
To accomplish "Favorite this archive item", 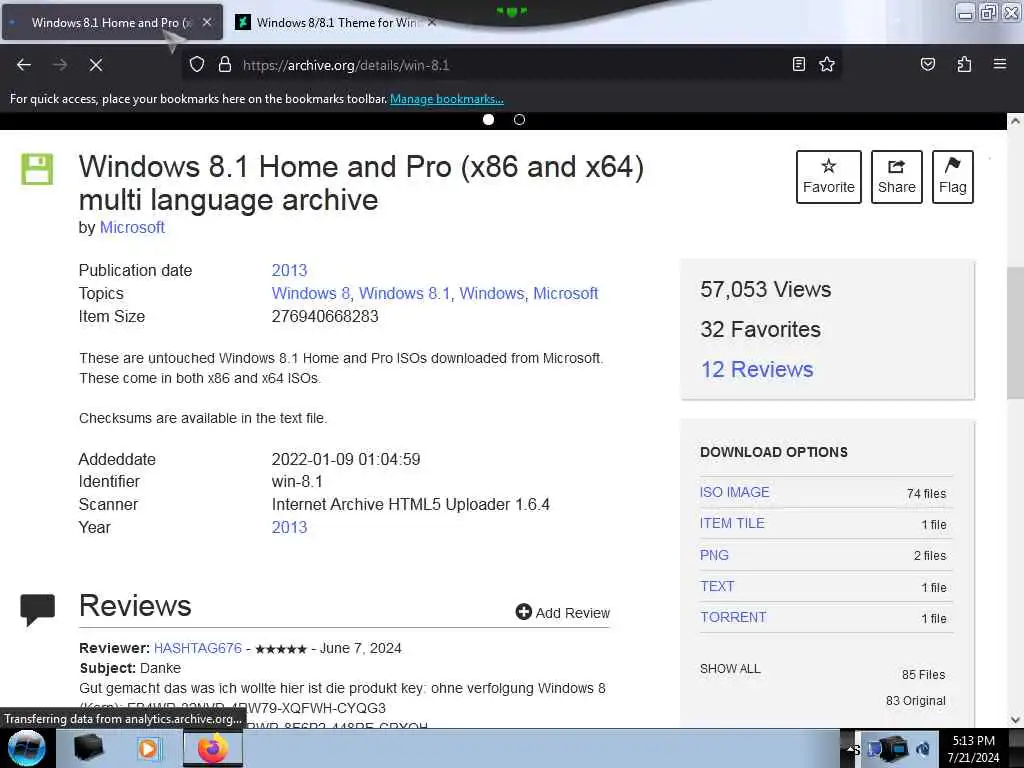I will tap(828, 177).
